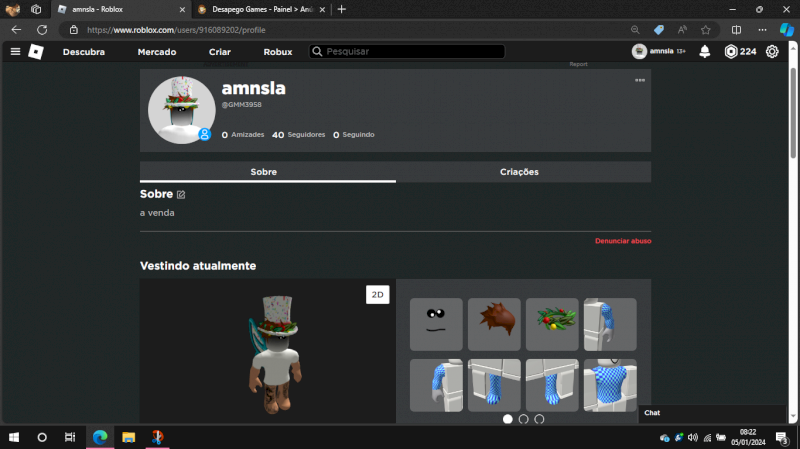Open the Mercado menu item
This screenshot has height=449, width=800.
tap(157, 52)
